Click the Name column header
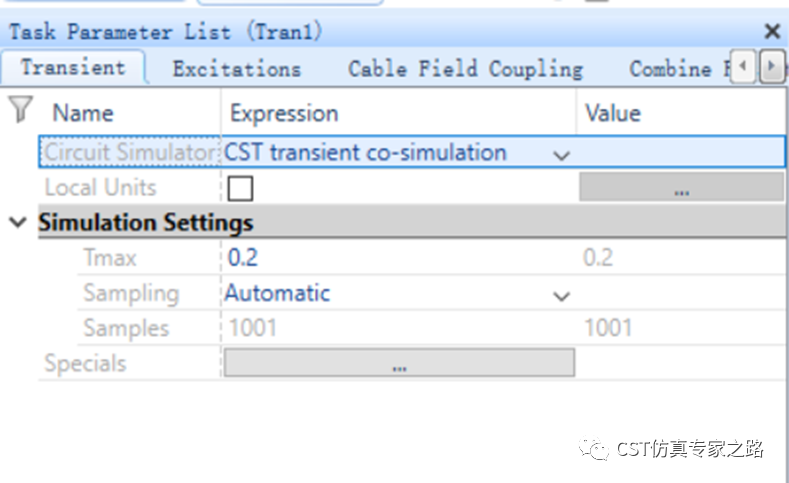 click(x=83, y=113)
